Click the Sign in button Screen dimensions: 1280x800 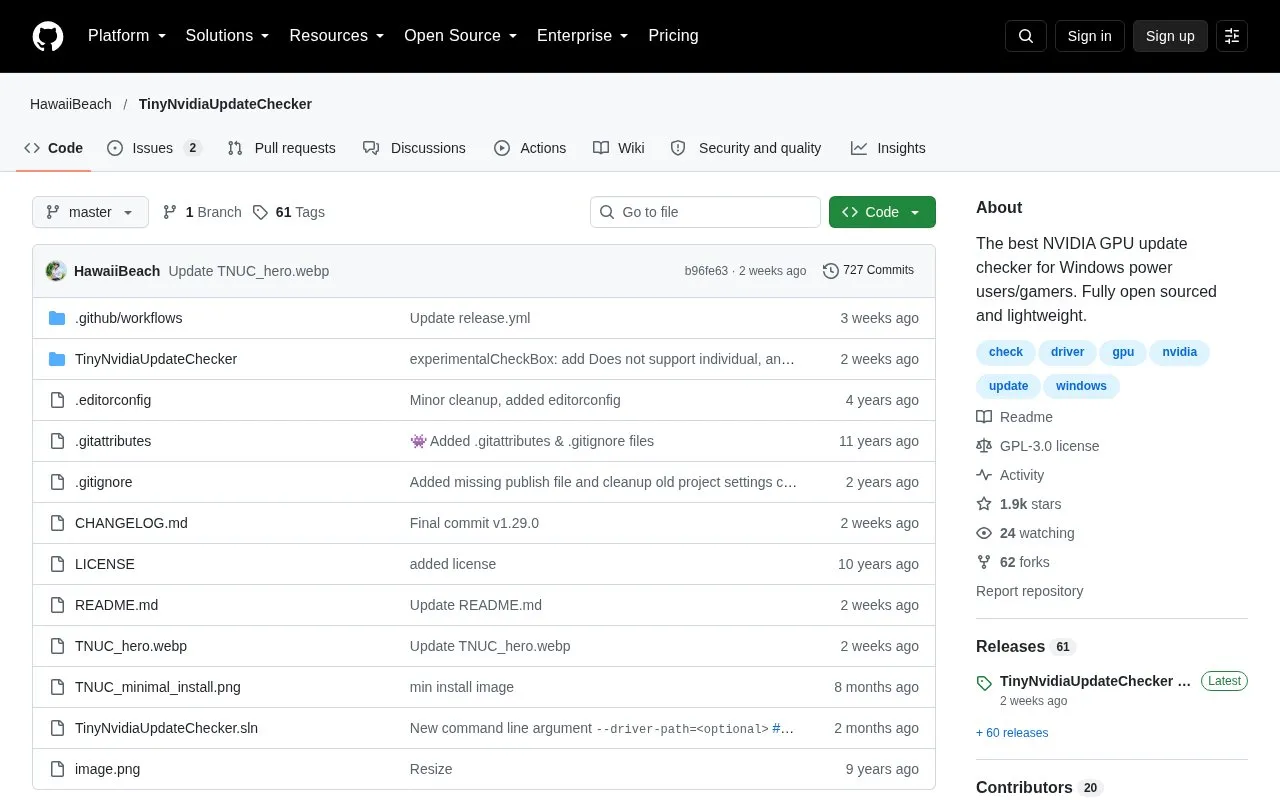pyautogui.click(x=1089, y=36)
